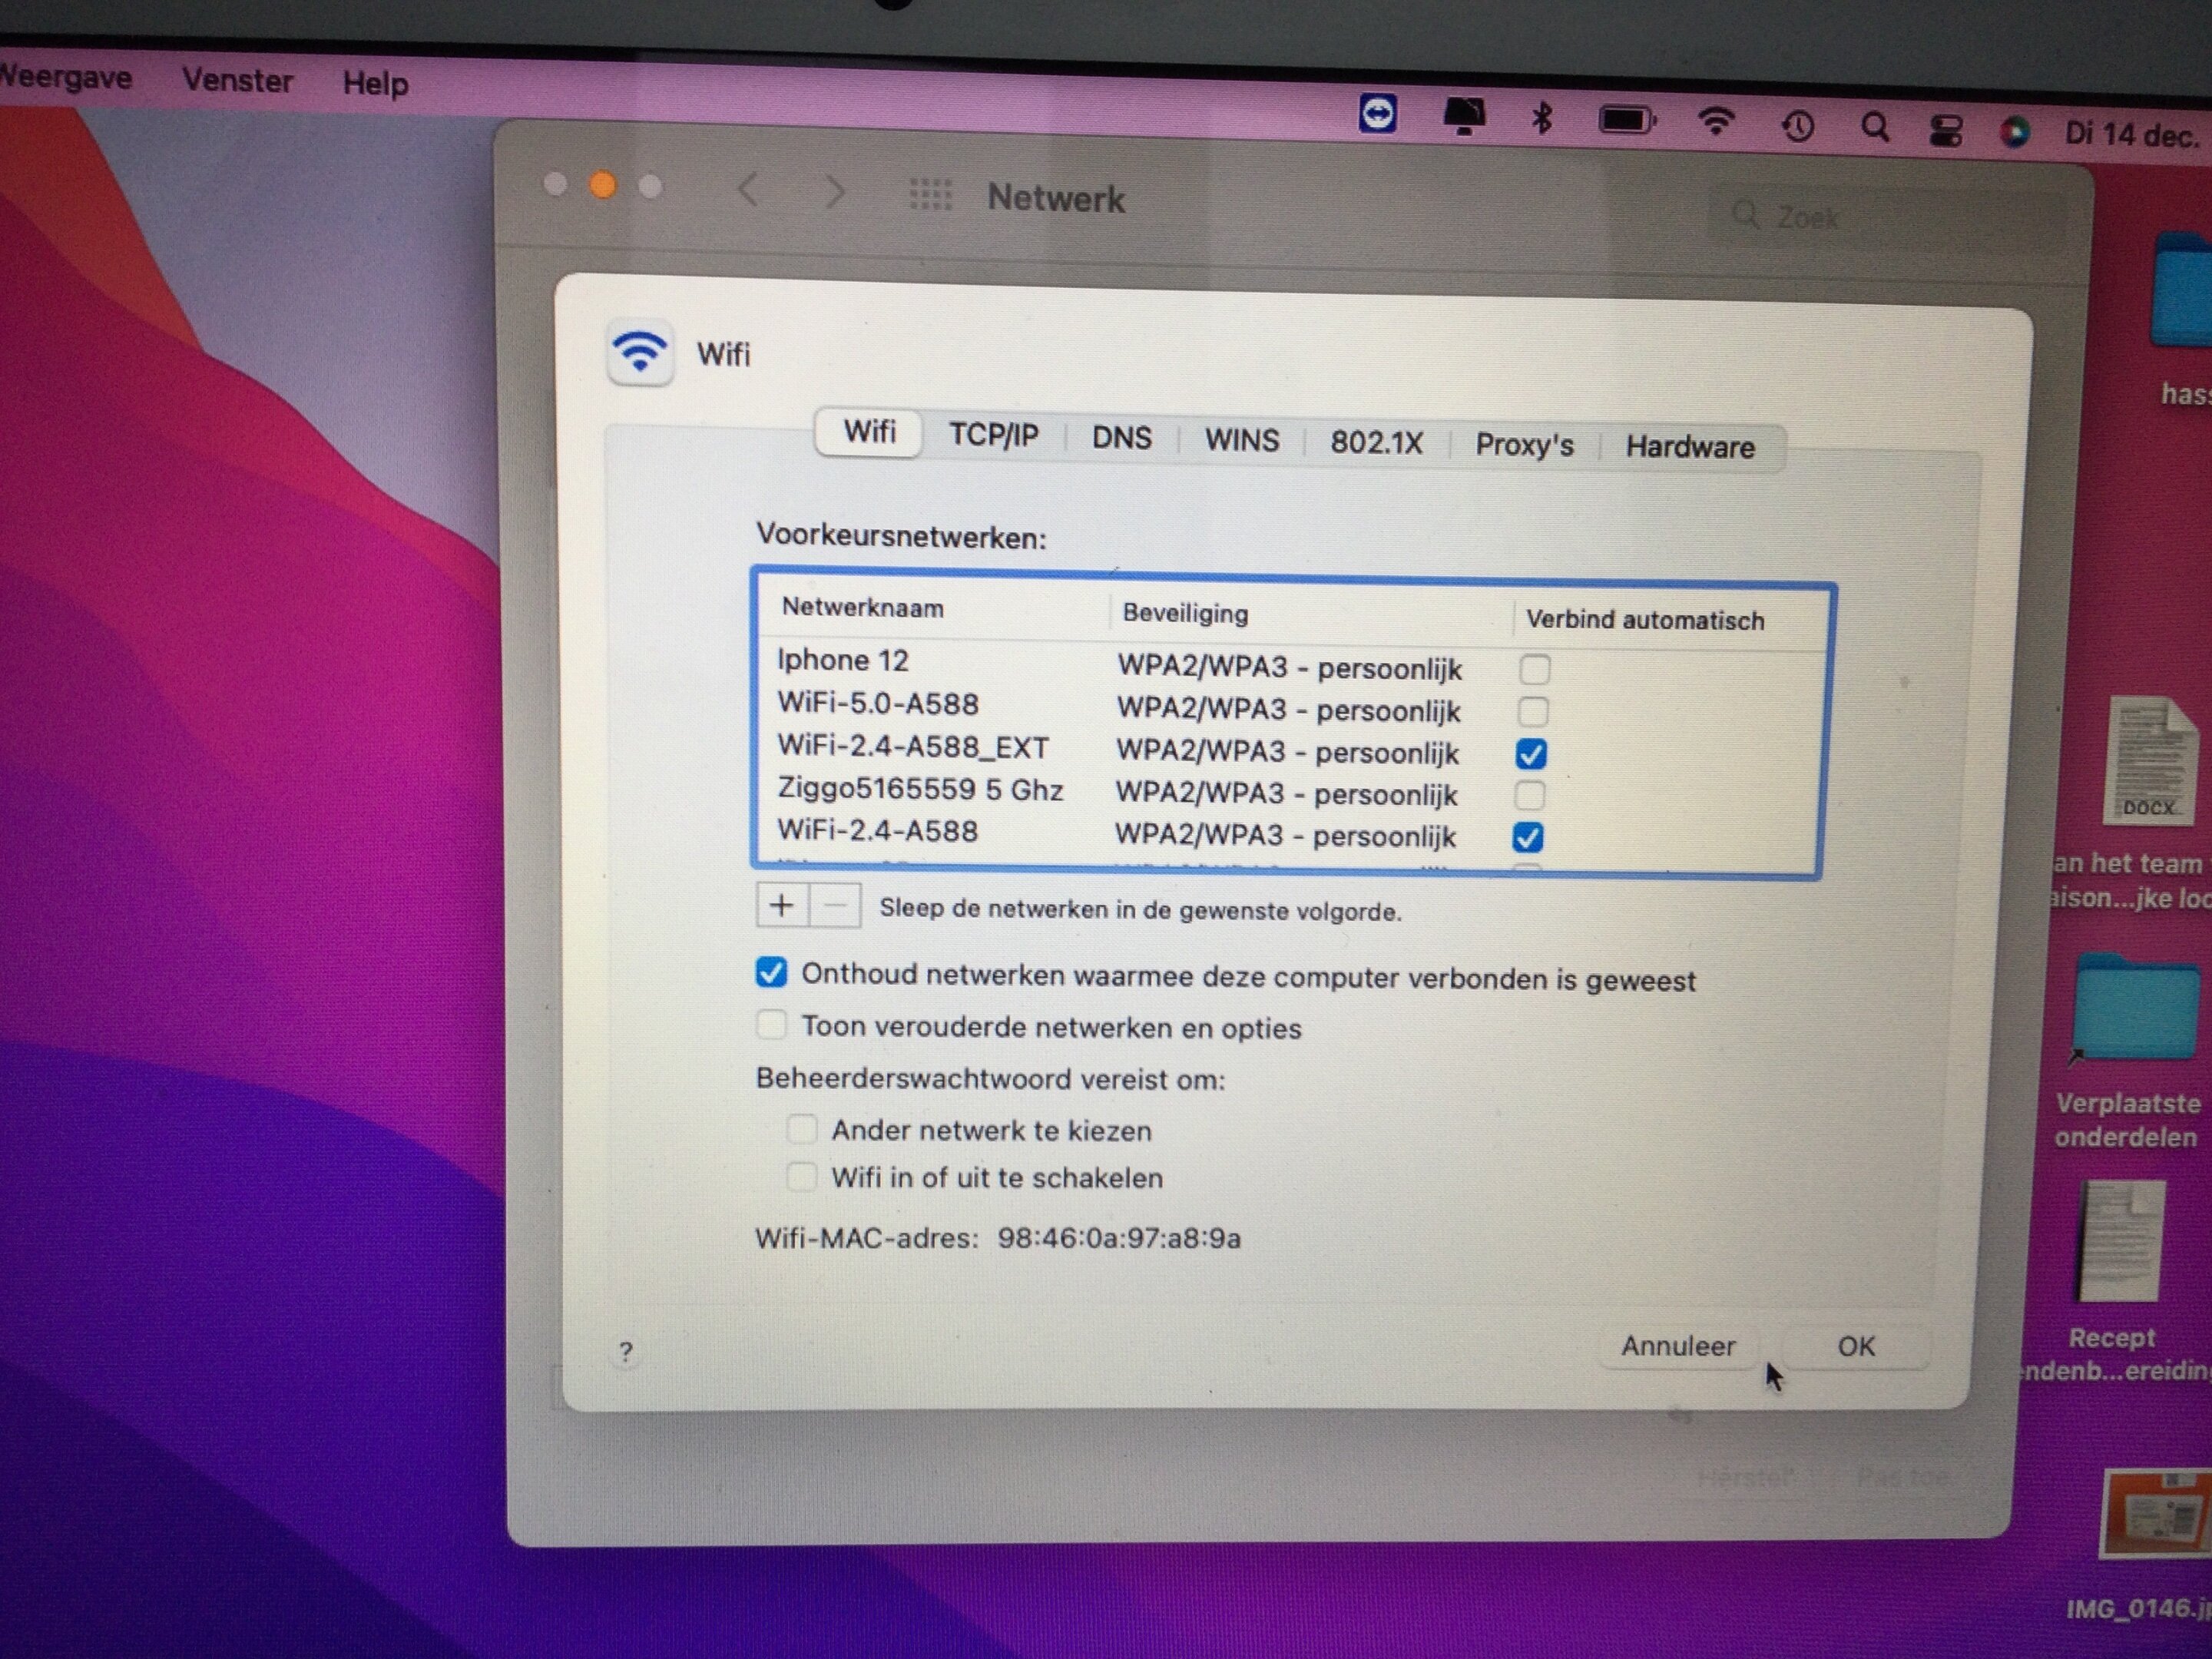Select WiFi-5.0-A588 network row

(1291, 707)
